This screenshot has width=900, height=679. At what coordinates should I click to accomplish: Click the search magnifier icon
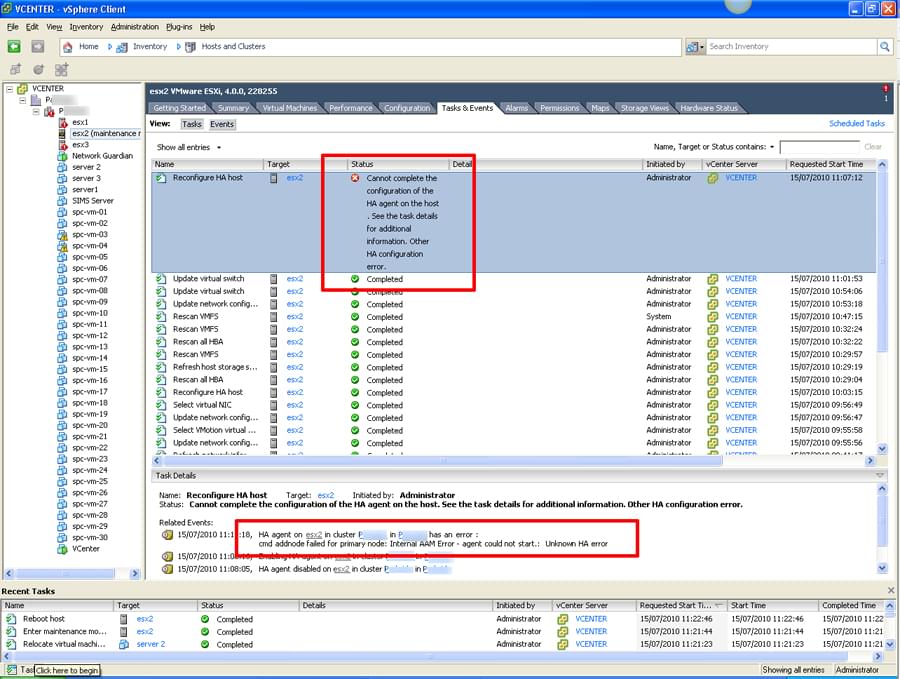coord(885,47)
